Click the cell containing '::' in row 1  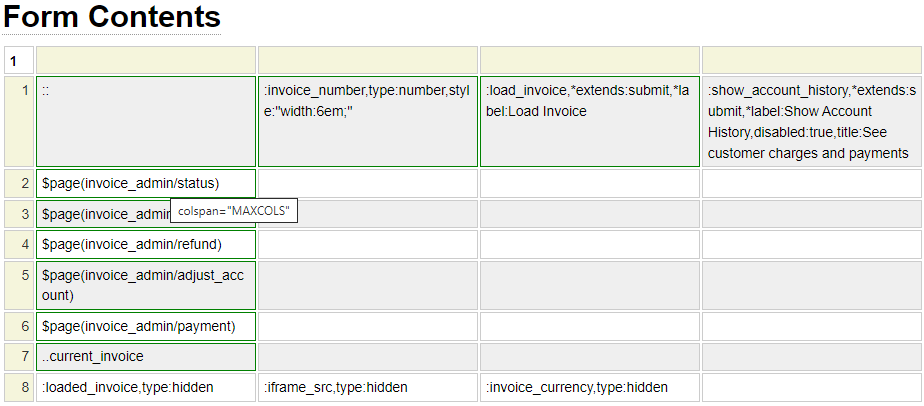tap(146, 121)
